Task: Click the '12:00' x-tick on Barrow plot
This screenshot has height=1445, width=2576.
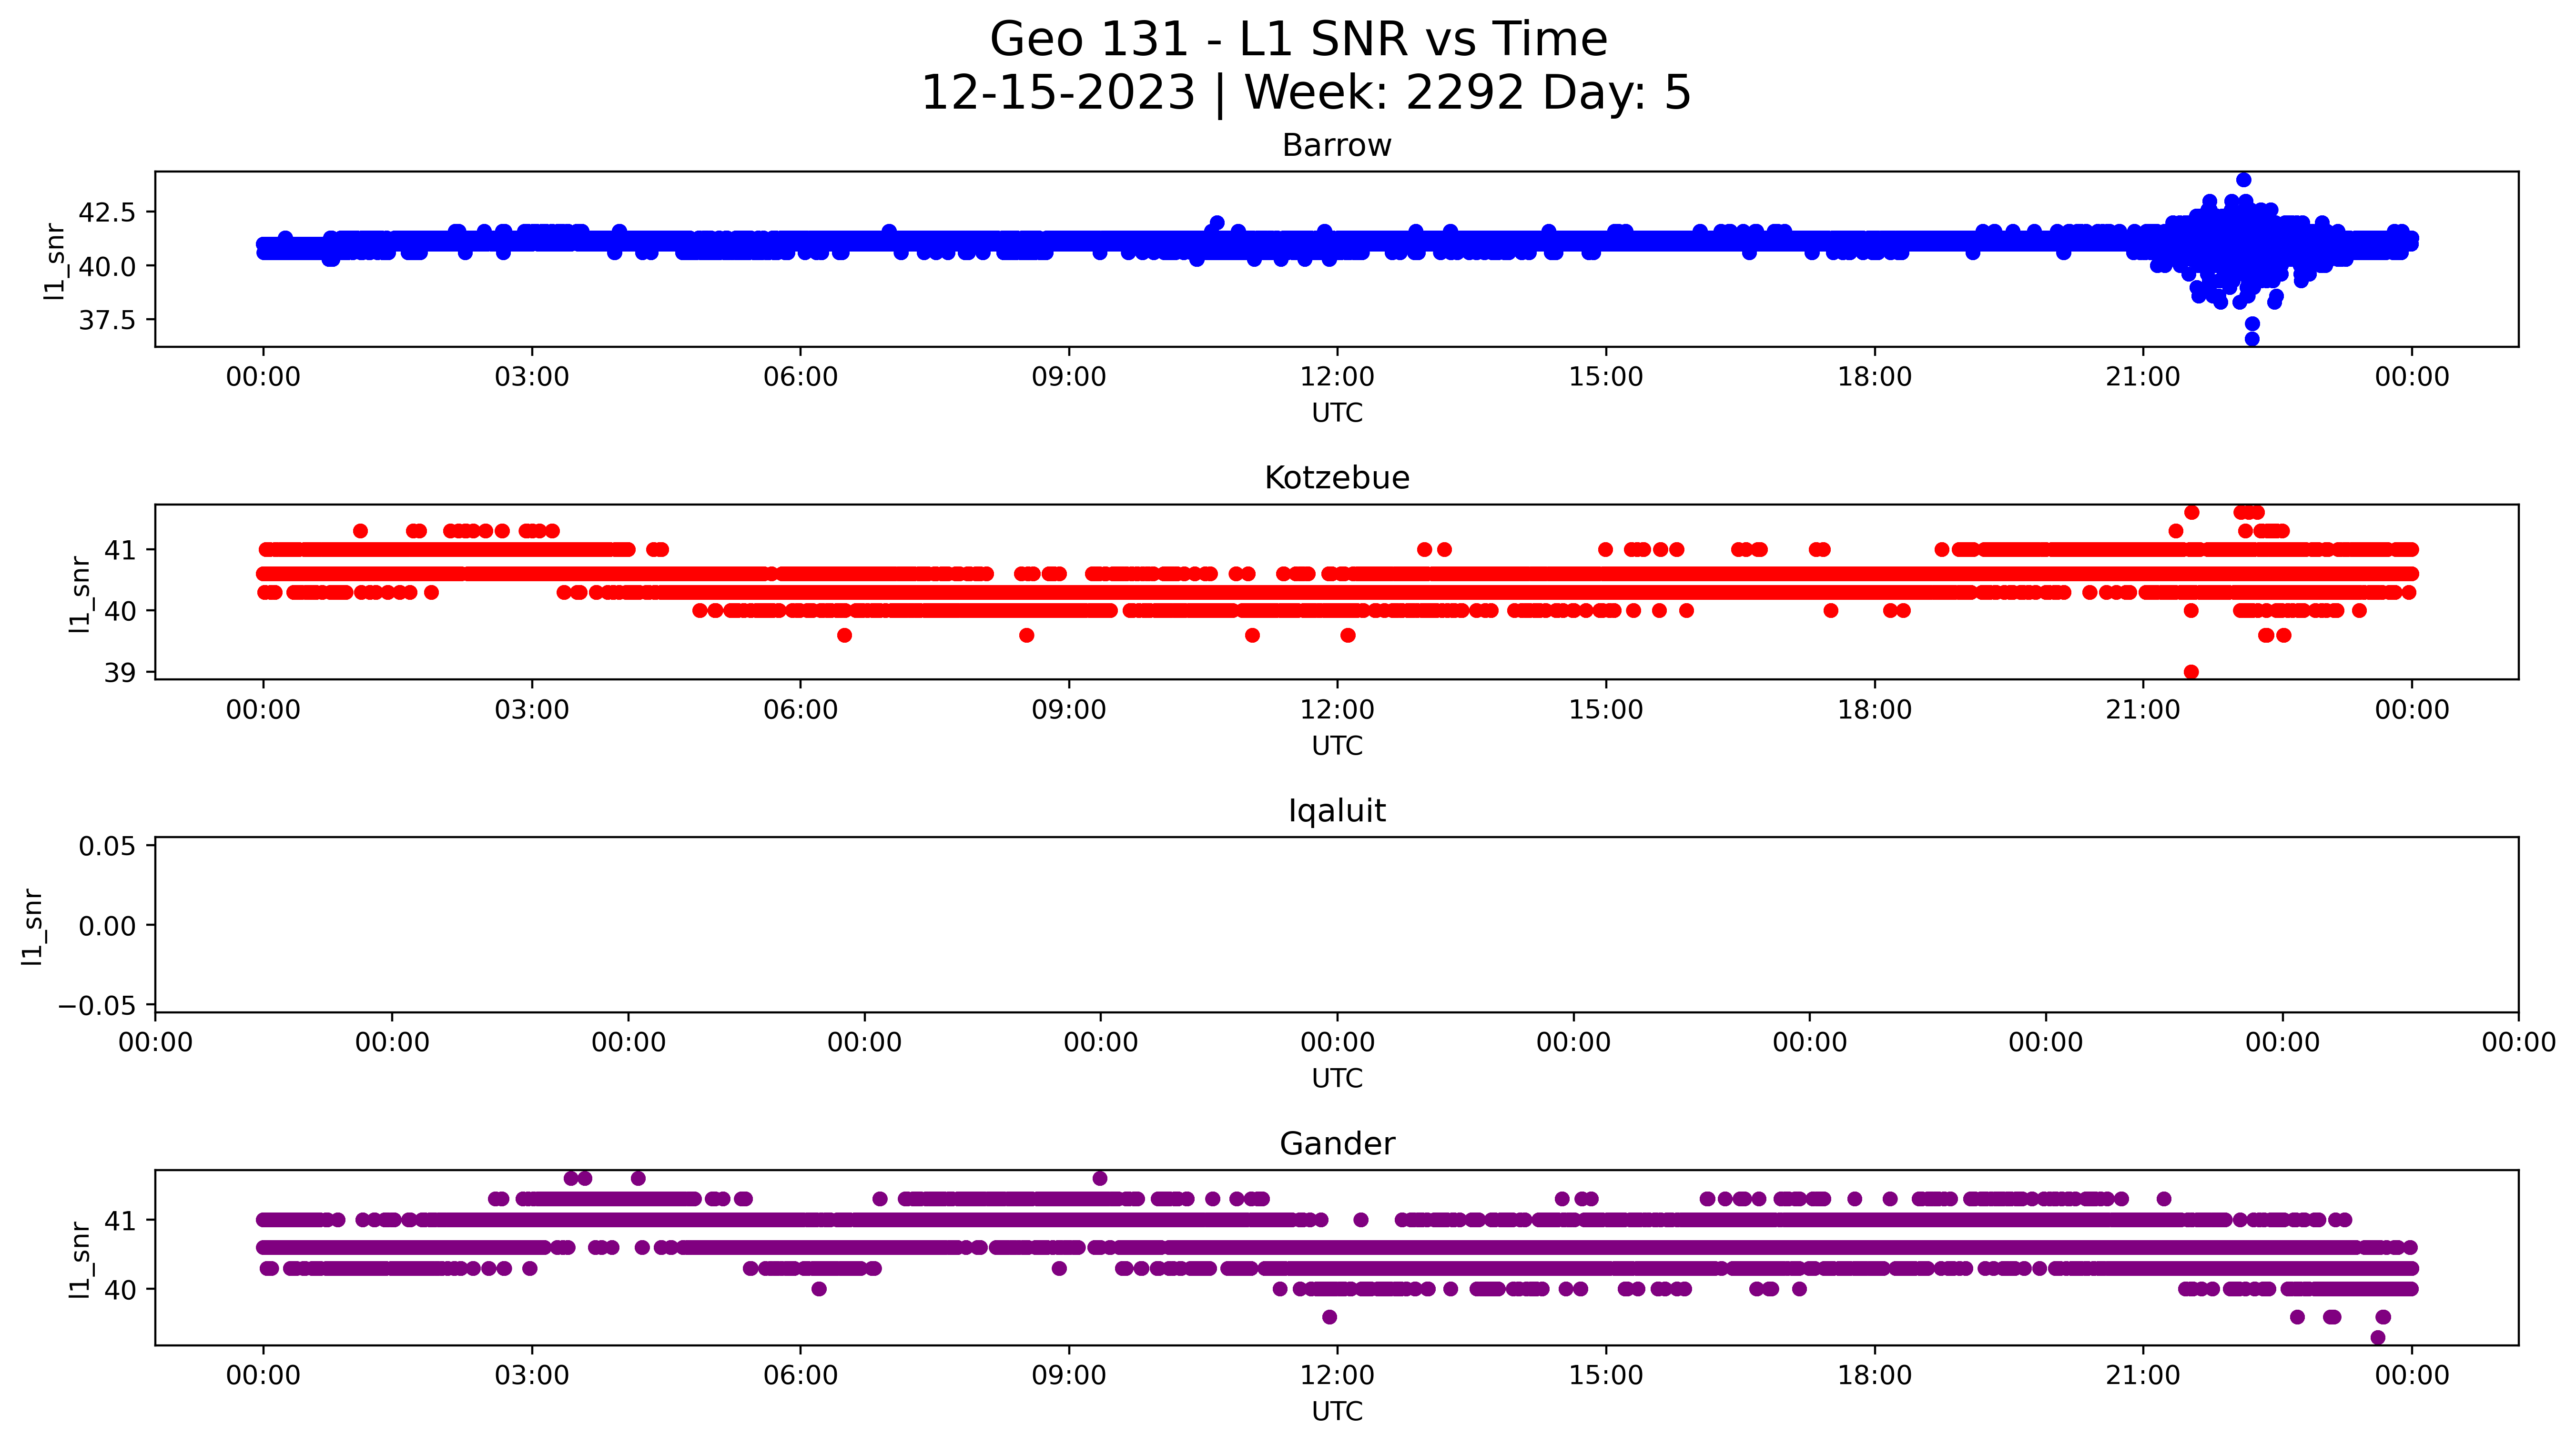Action: 1337,377
